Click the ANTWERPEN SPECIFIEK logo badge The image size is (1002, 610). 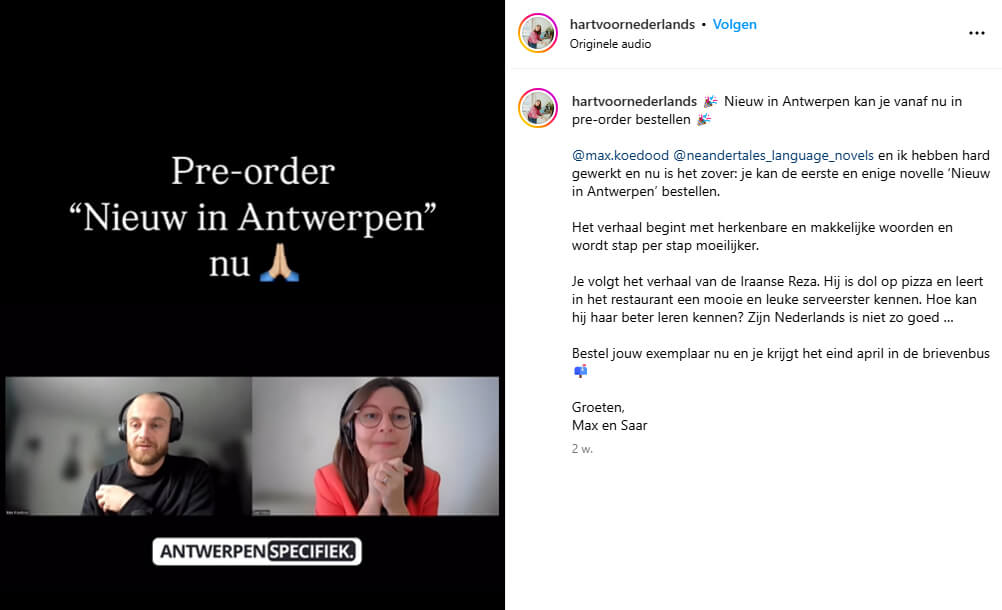(x=257, y=551)
